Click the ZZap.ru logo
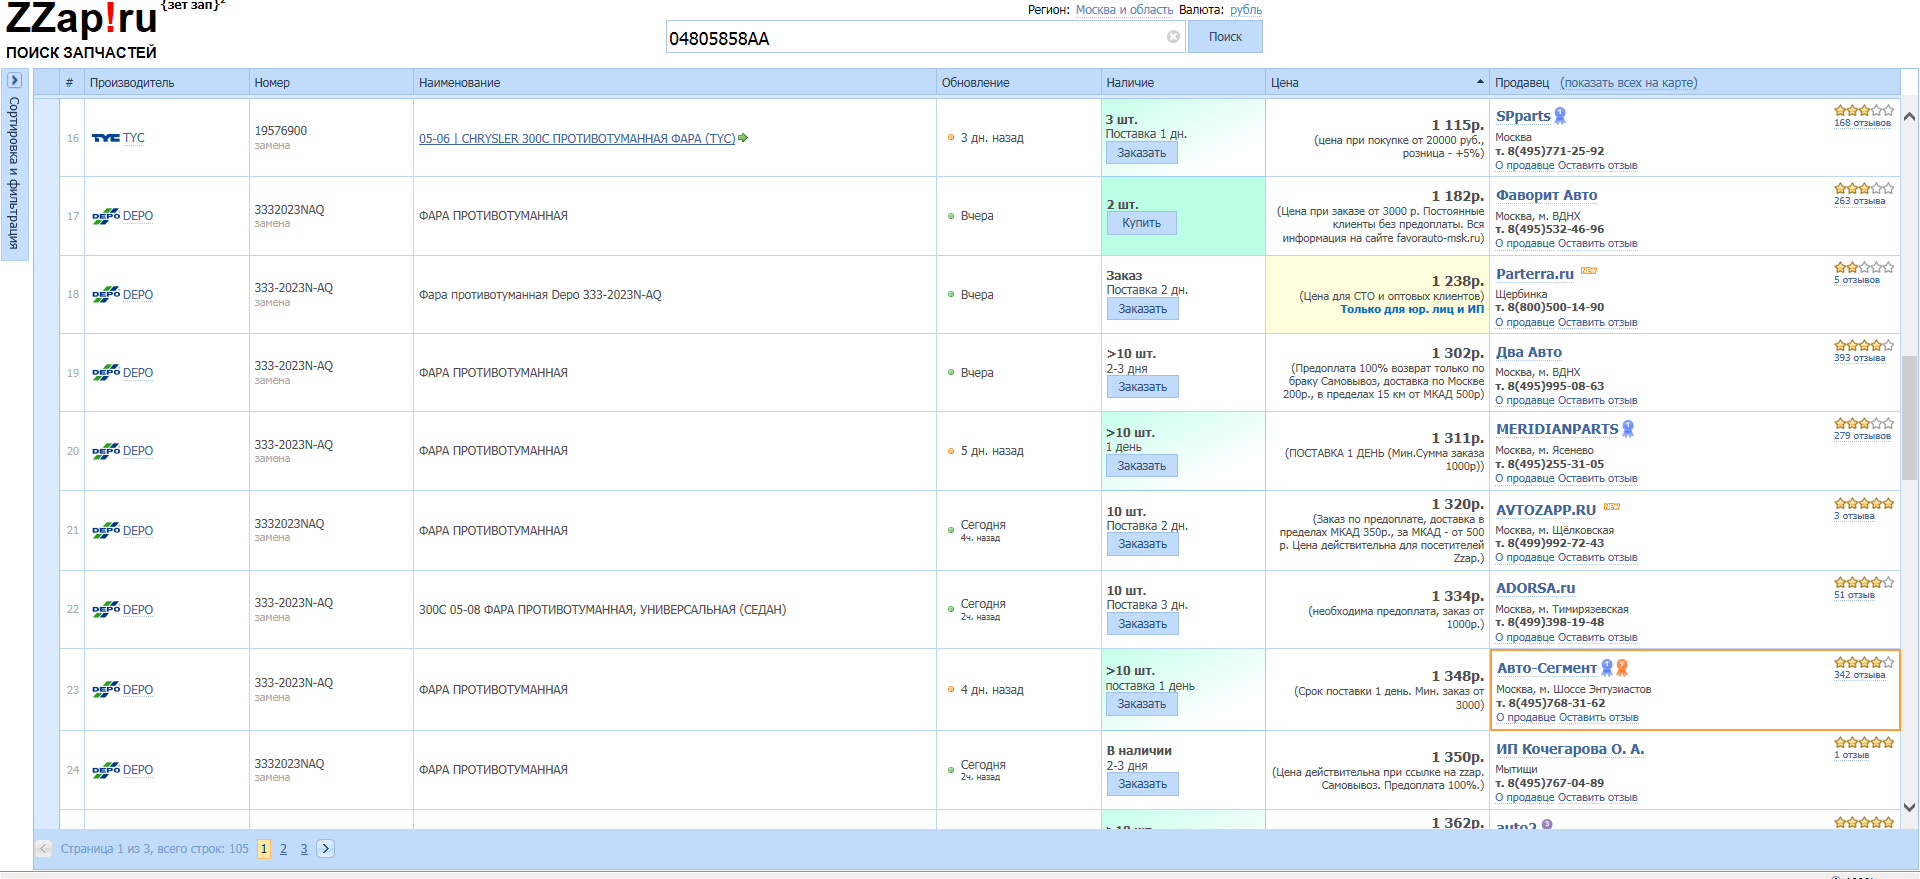Viewport: 1920px width, 879px height. click(x=82, y=18)
